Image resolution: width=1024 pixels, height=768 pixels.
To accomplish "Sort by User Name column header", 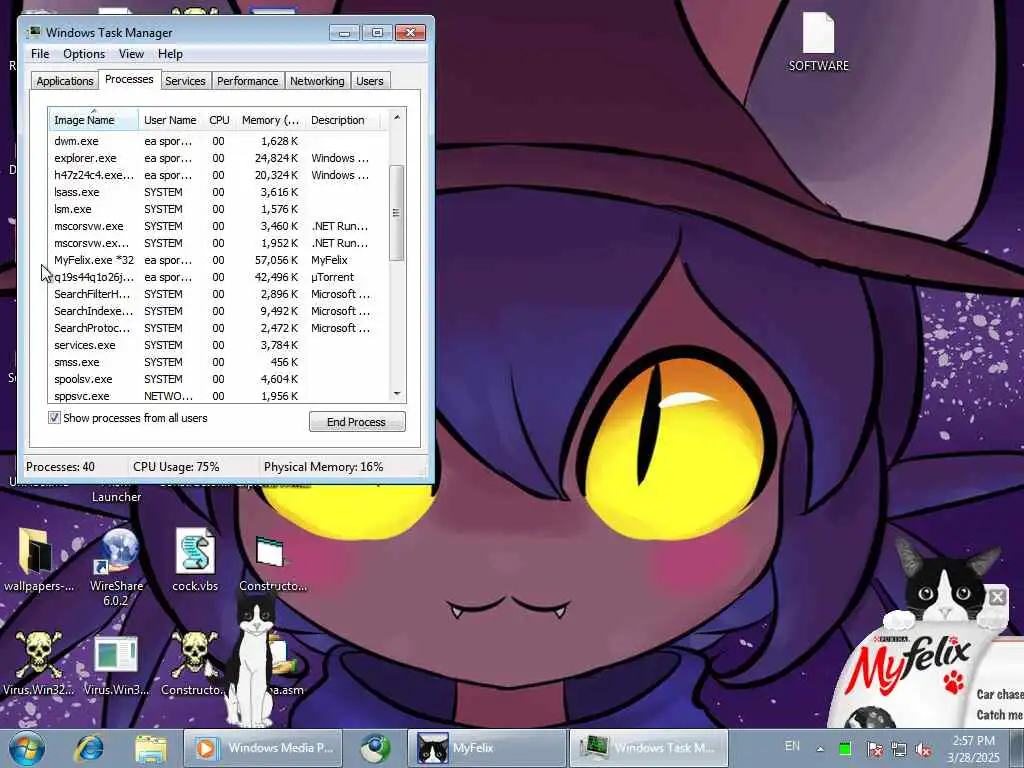I will point(170,120).
